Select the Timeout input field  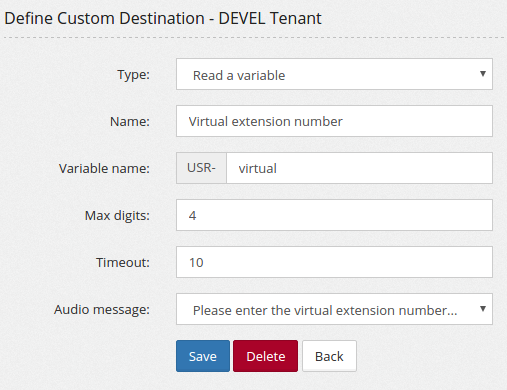[334, 262]
